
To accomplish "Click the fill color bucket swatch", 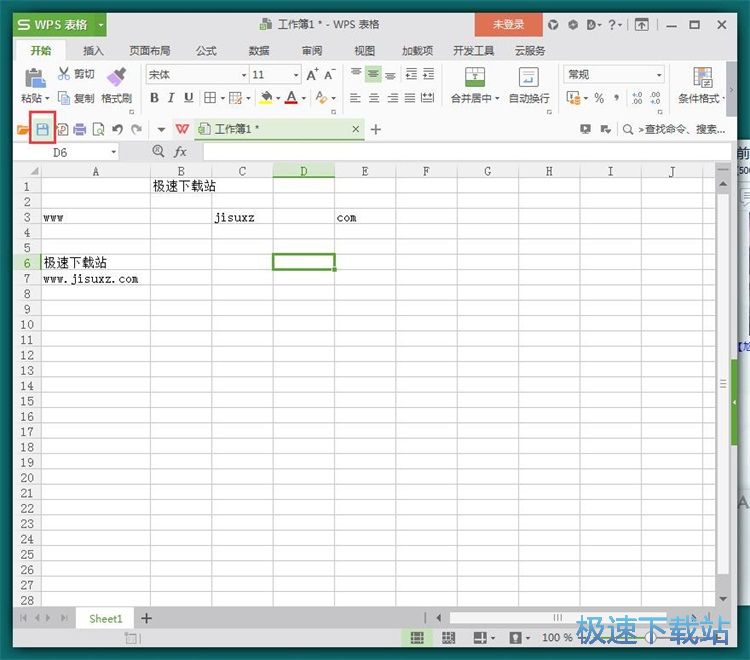I will pyautogui.click(x=266, y=98).
